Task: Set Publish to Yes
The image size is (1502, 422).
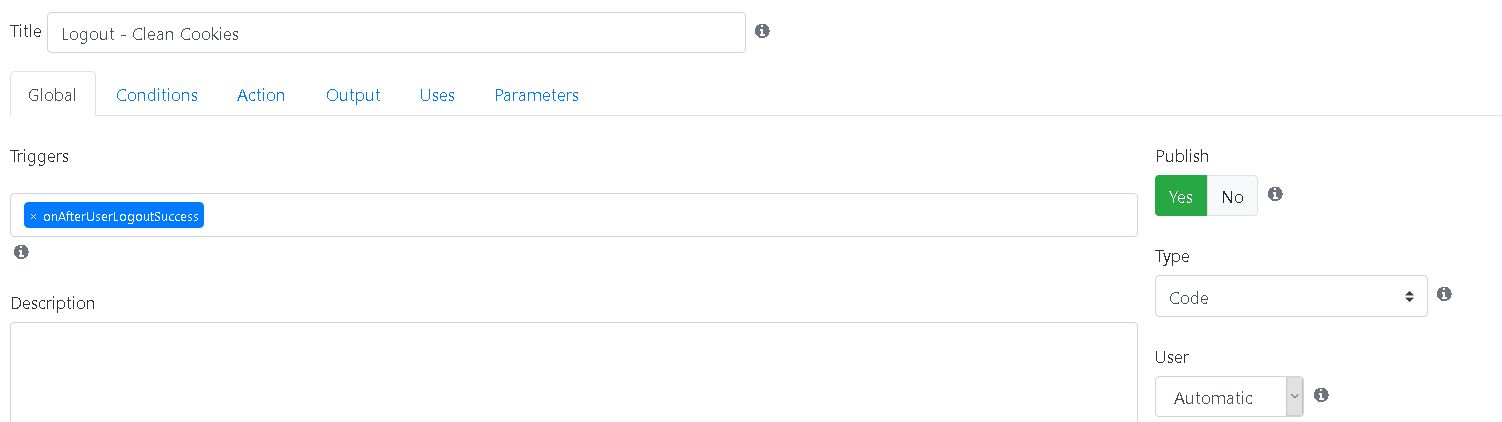Action: pos(1181,196)
